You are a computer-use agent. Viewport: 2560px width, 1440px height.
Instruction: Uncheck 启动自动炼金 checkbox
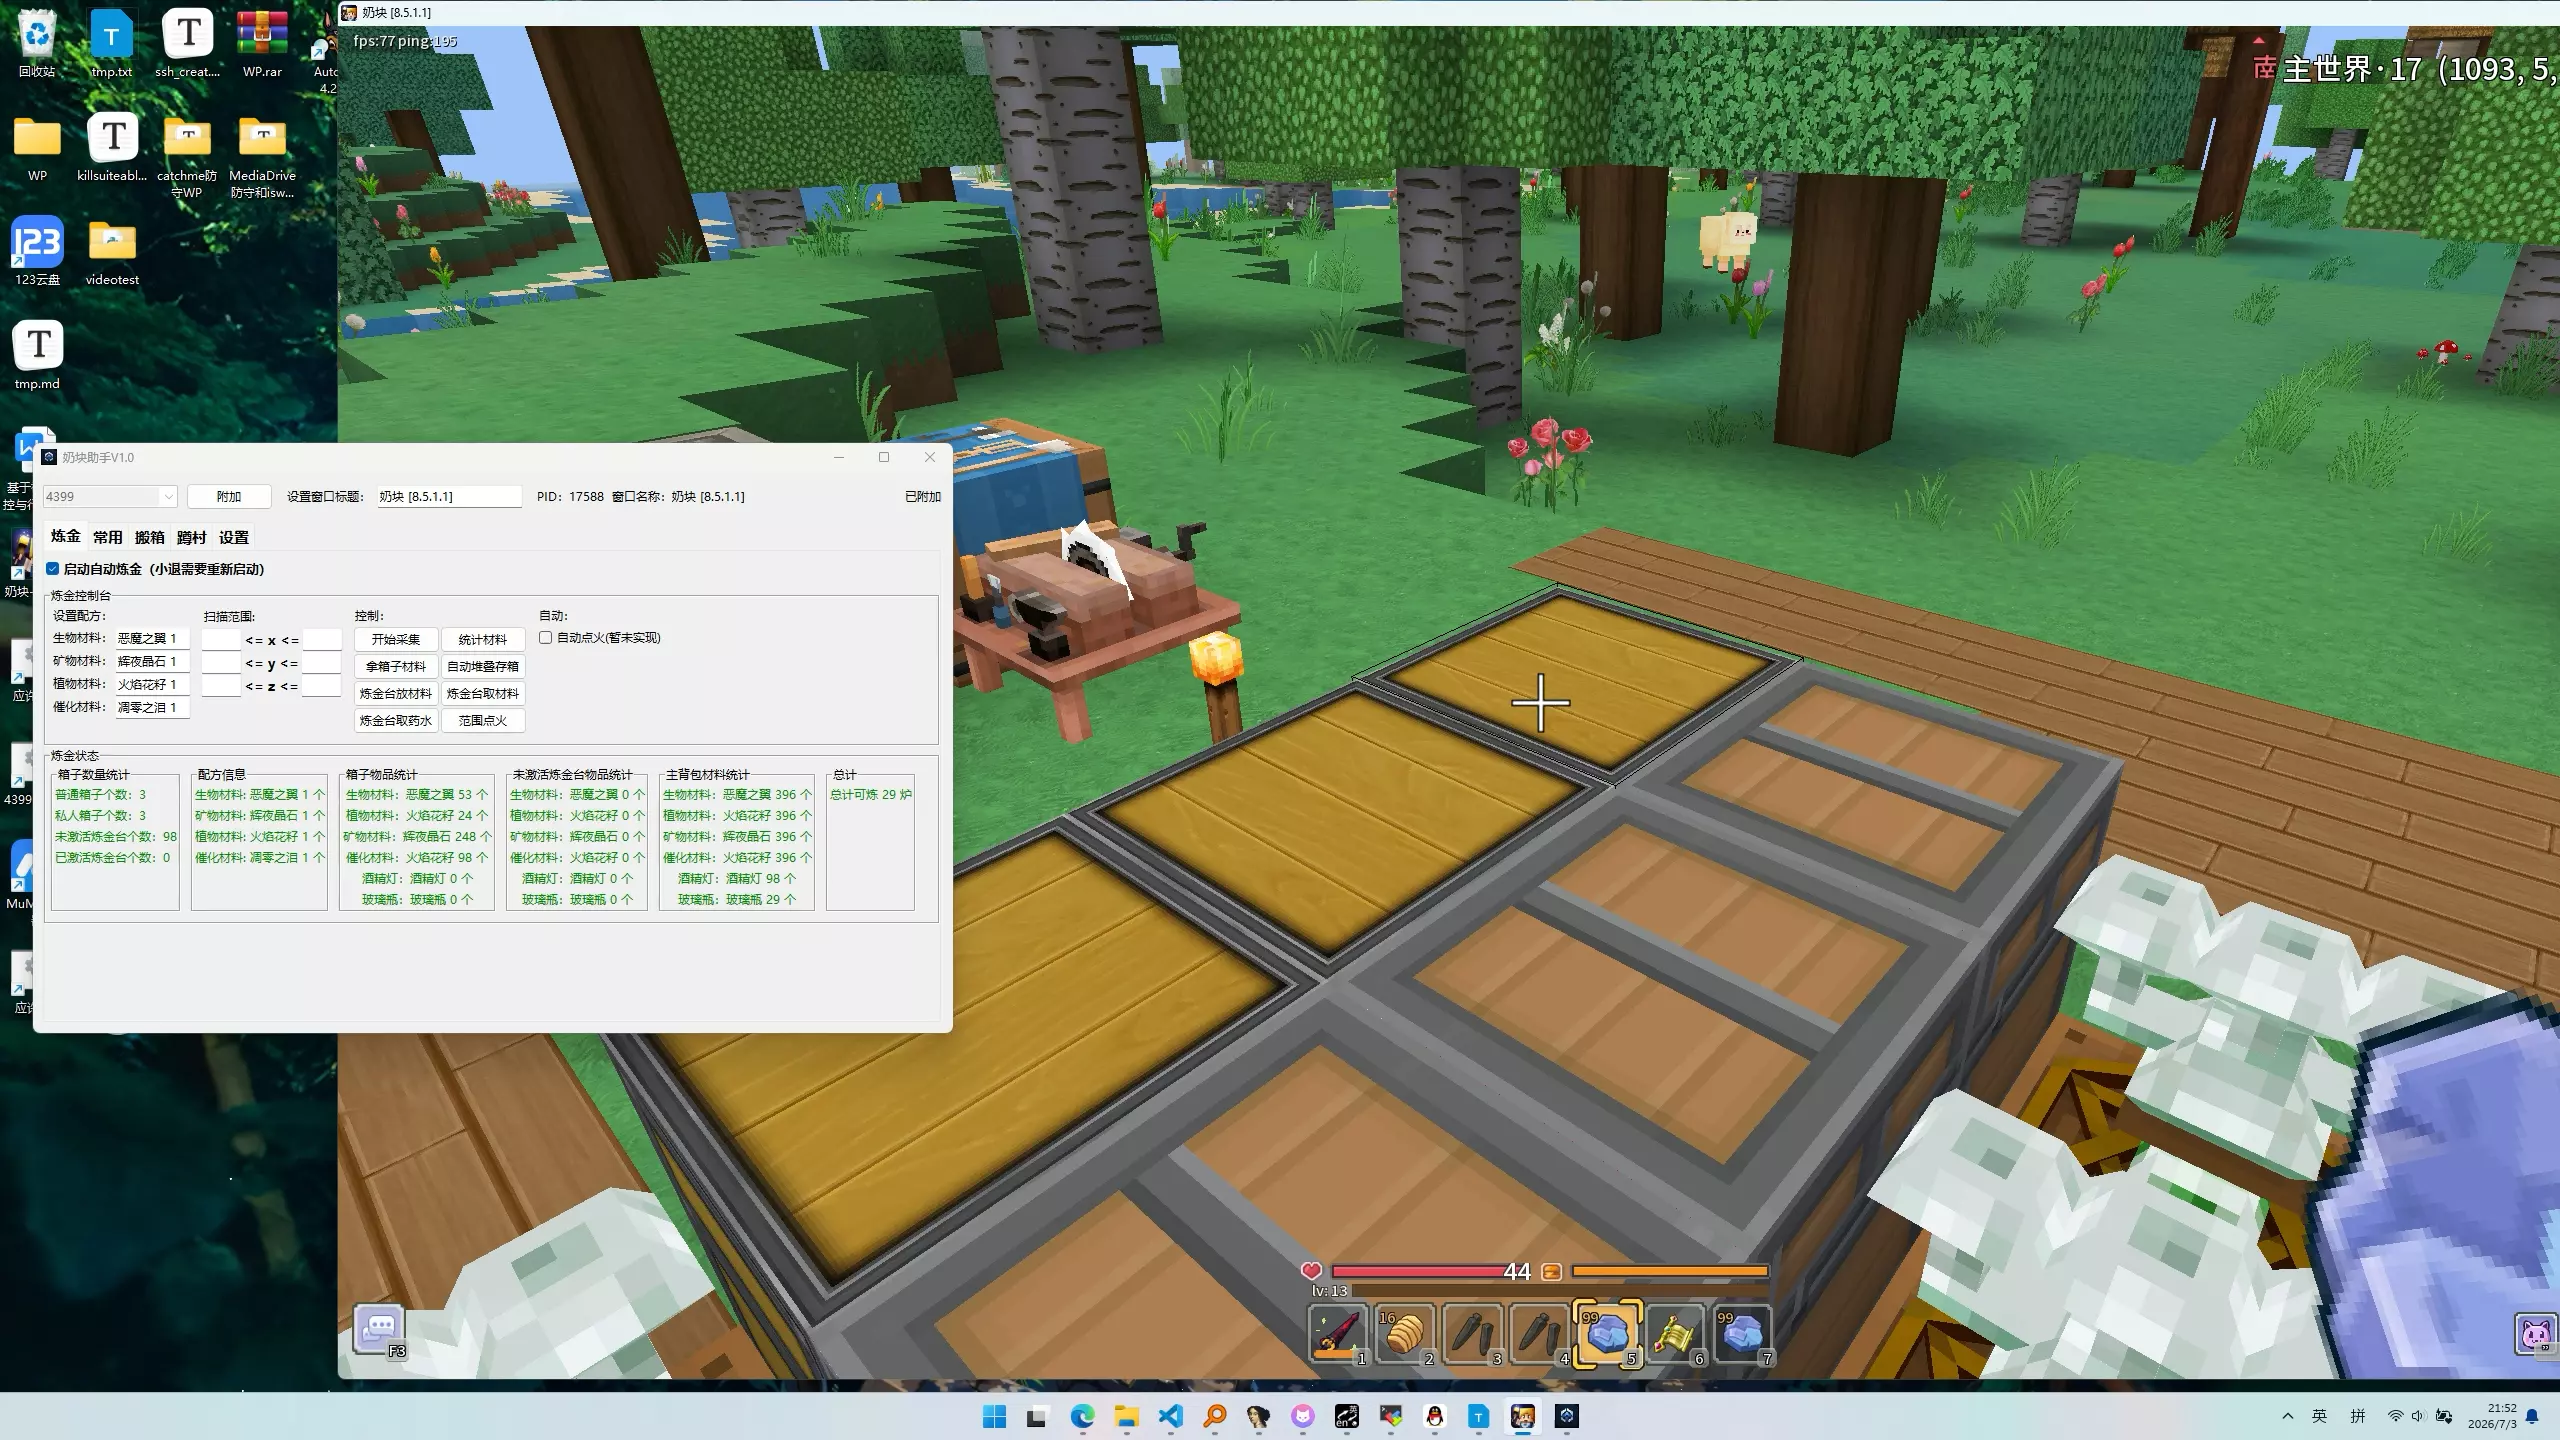coord(53,569)
